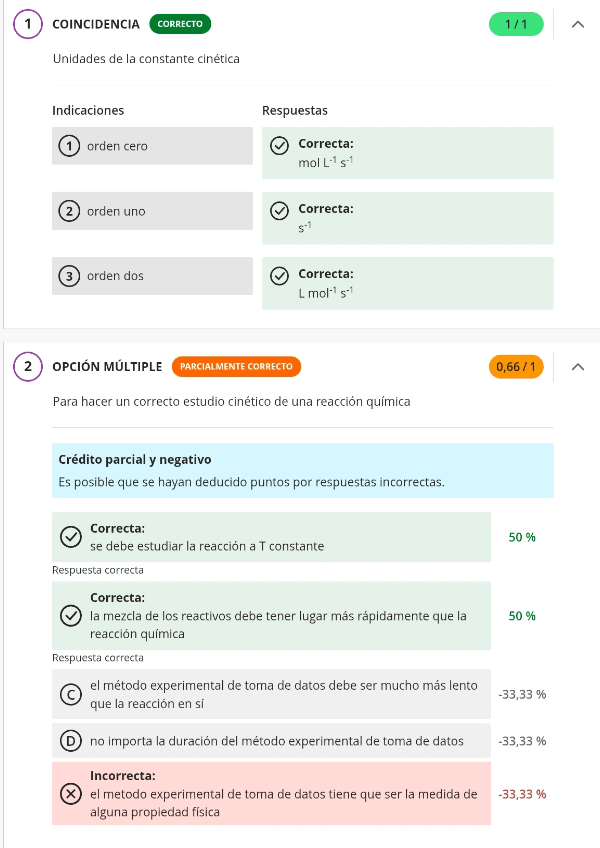This screenshot has width=600, height=848.
Task: Select option C radio circle
Action: tap(71, 694)
